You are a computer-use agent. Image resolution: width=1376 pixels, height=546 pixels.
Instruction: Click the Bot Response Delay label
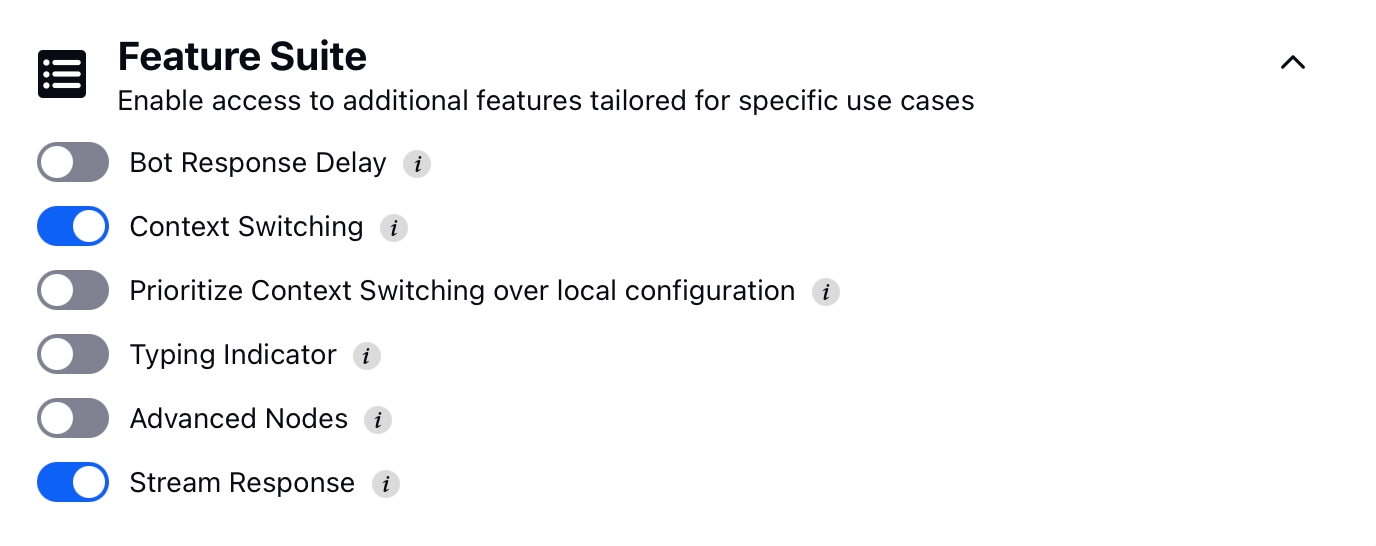258,163
